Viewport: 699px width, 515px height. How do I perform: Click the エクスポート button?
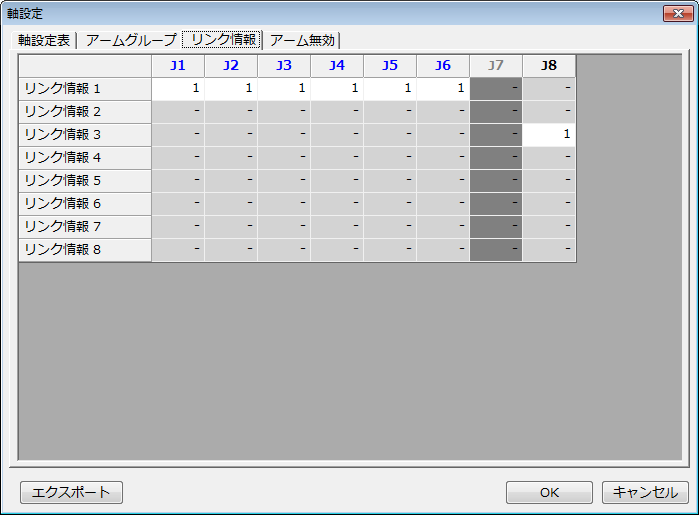(71, 492)
